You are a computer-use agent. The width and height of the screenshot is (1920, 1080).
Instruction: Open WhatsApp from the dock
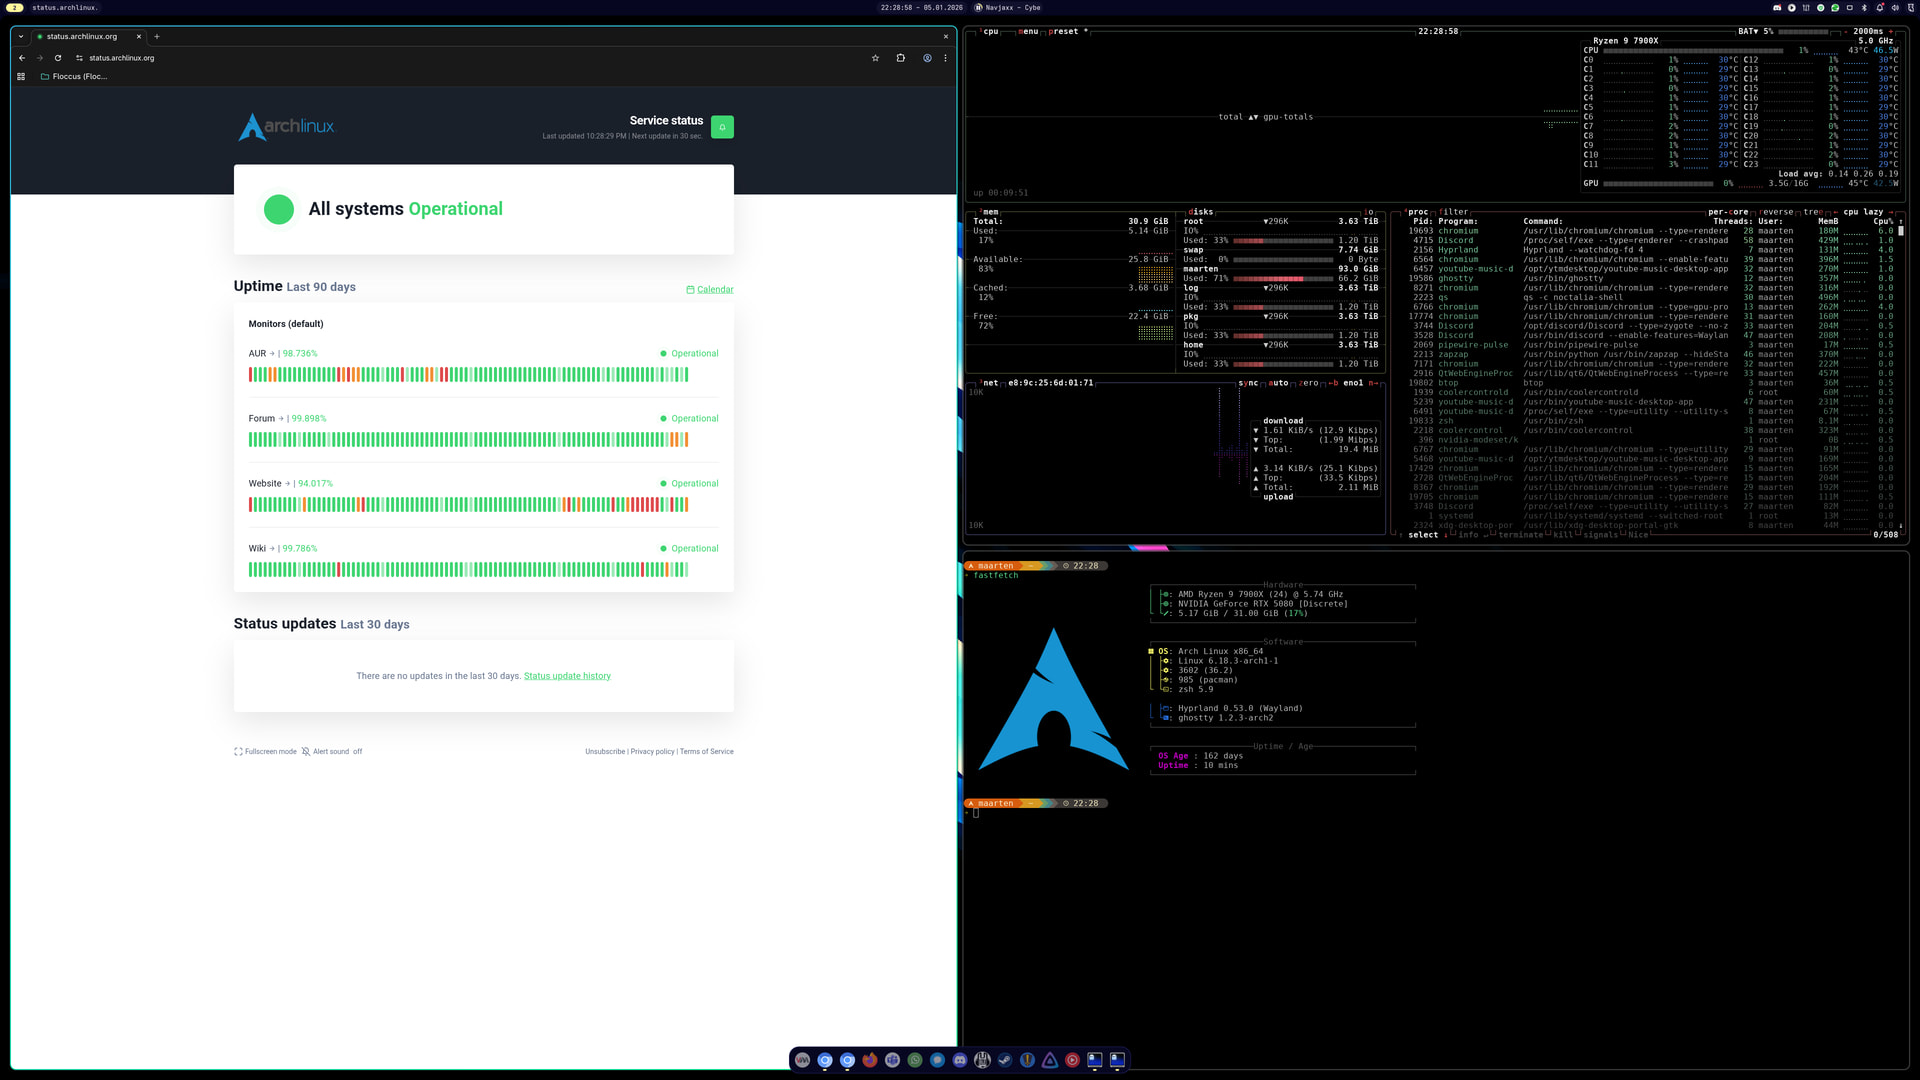915,1060
